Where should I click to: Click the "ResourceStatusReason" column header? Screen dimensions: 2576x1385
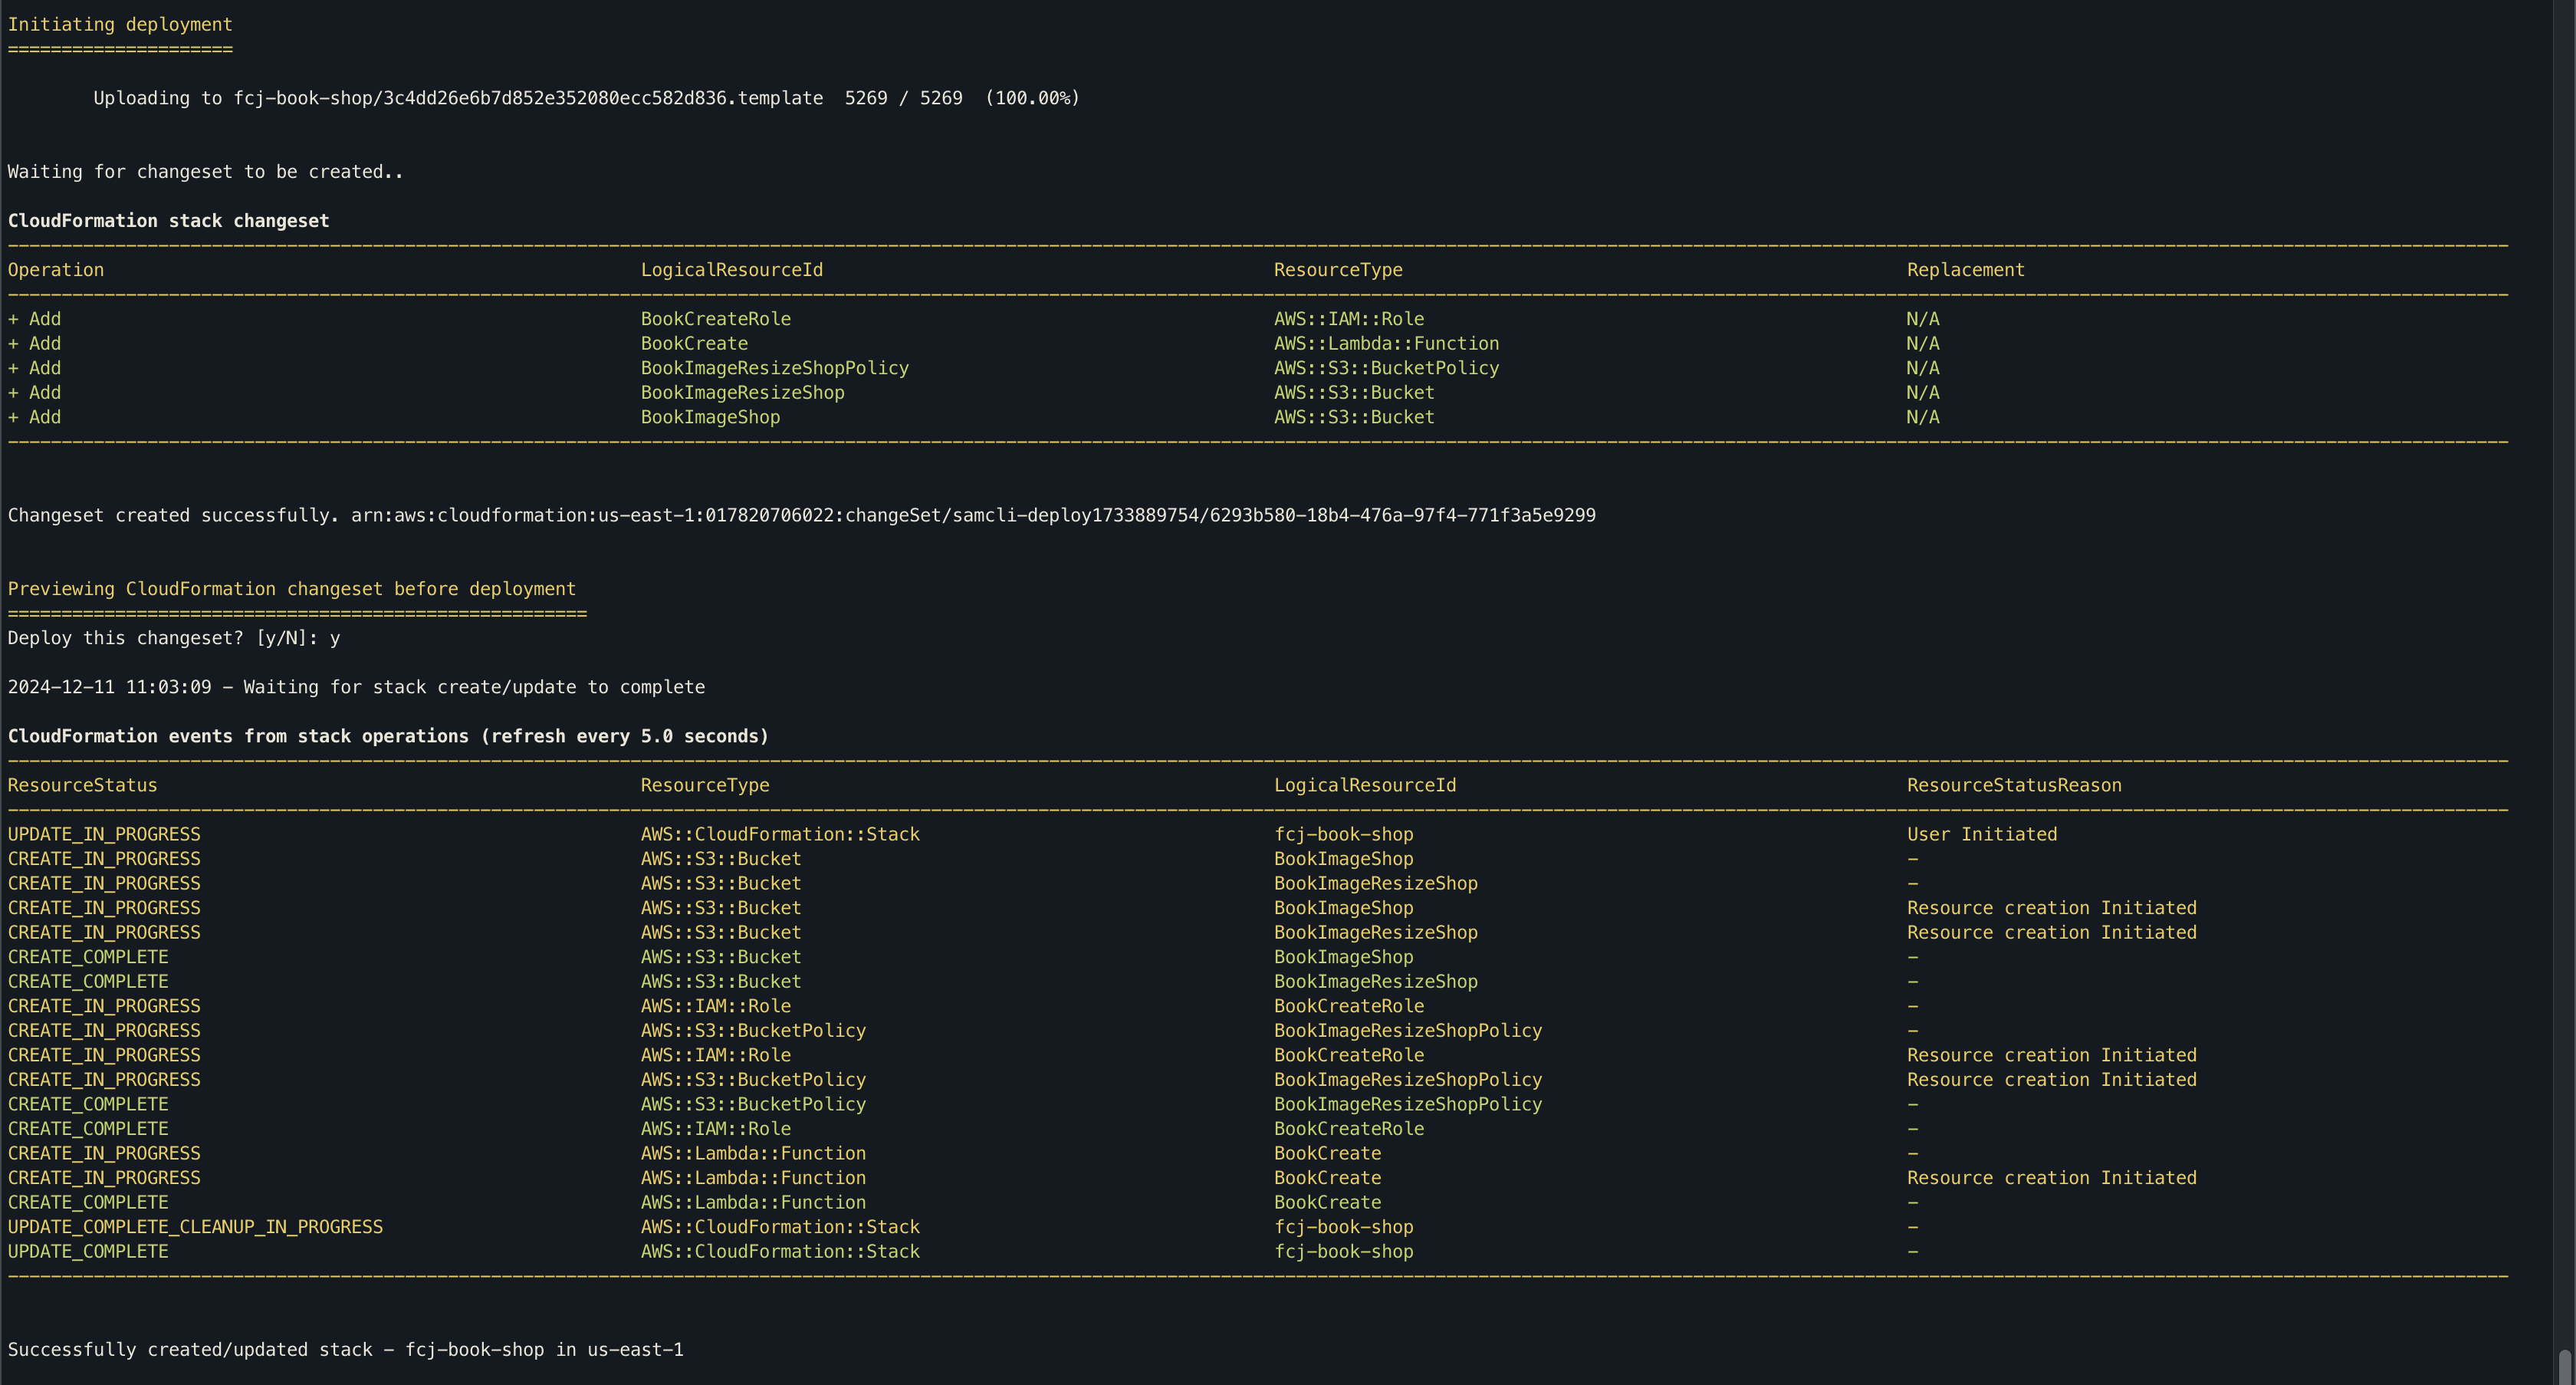pos(2014,785)
